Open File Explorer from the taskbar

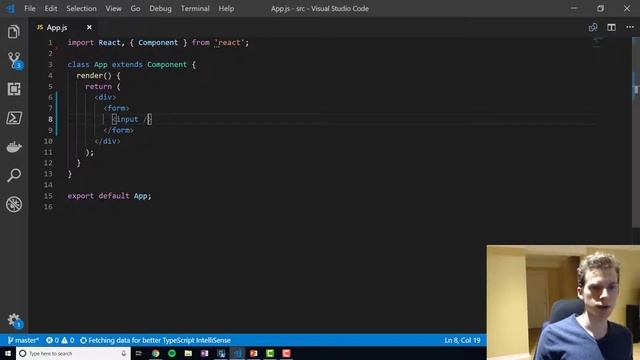tap(188, 353)
